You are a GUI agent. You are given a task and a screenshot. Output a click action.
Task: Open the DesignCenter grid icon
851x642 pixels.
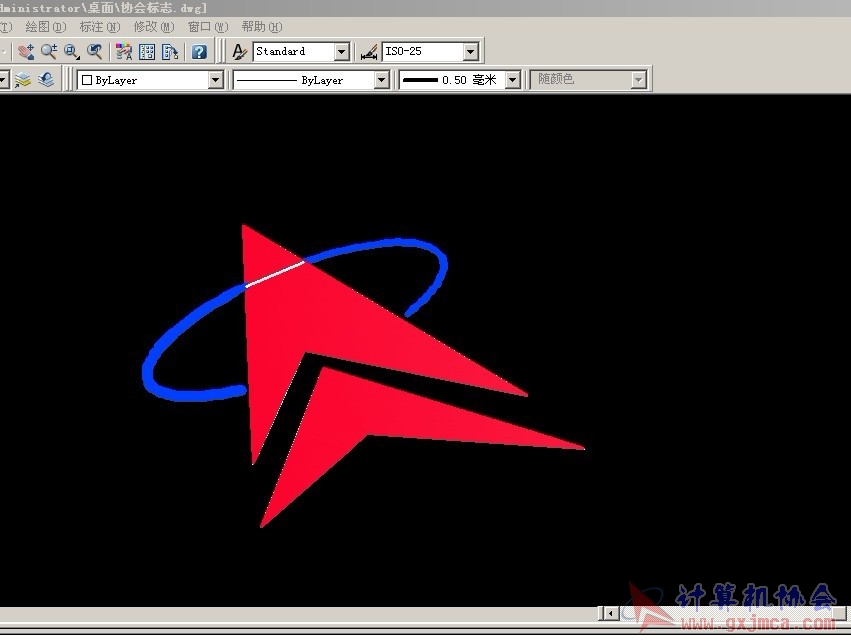(147, 52)
